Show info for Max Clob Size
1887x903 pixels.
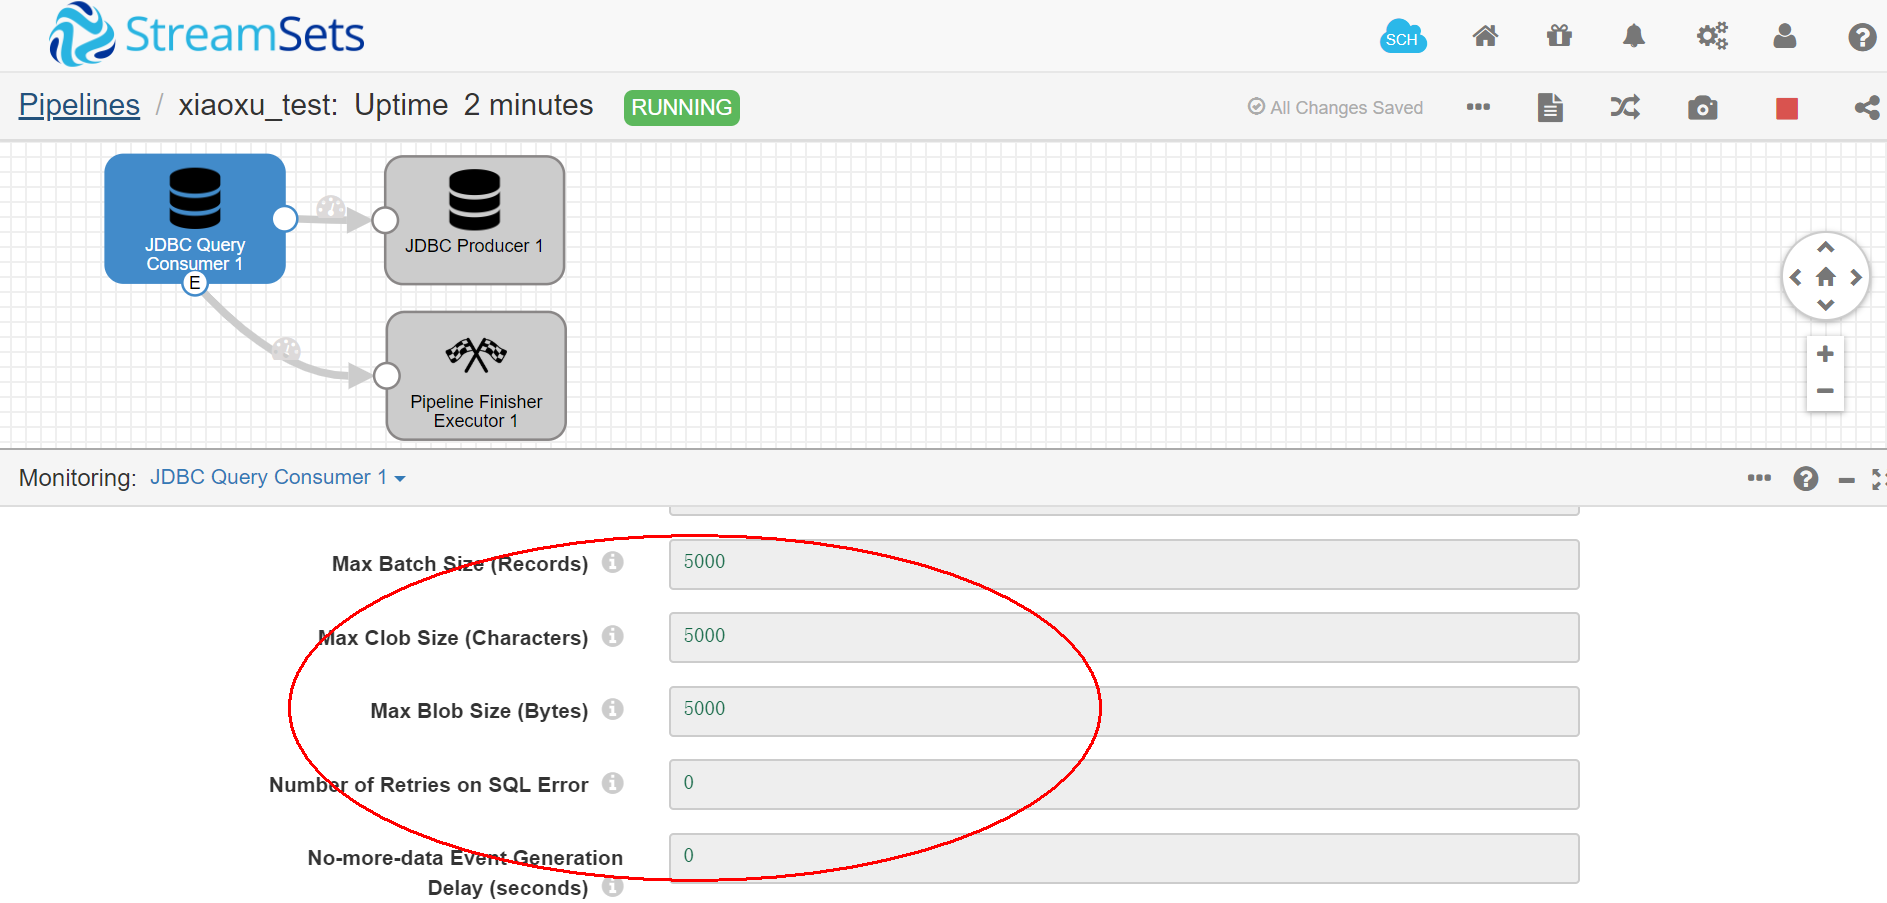point(613,636)
